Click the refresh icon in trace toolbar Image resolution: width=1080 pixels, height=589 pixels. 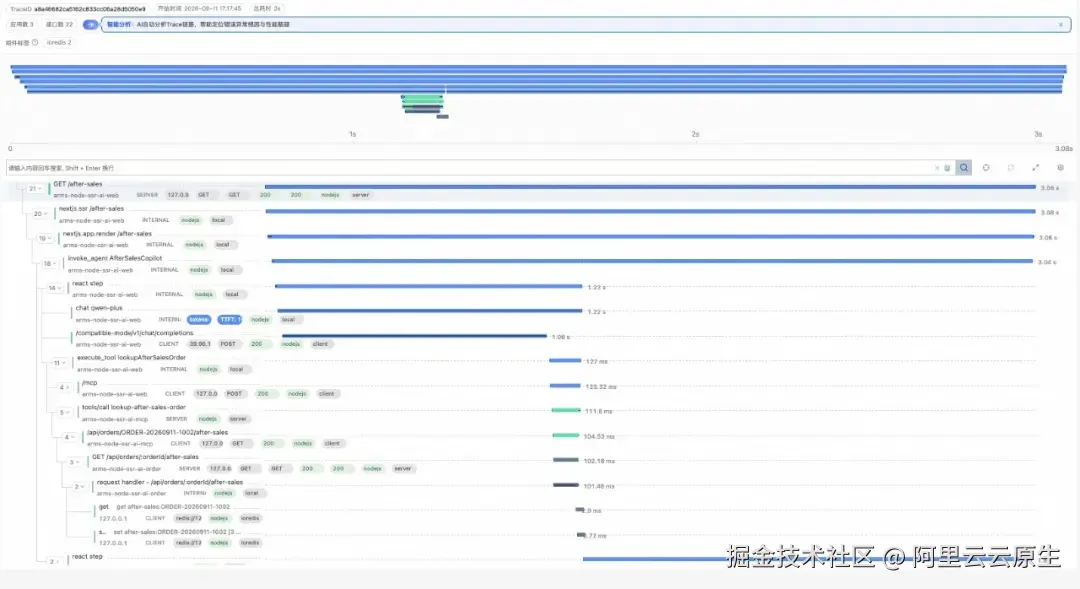(1010, 167)
